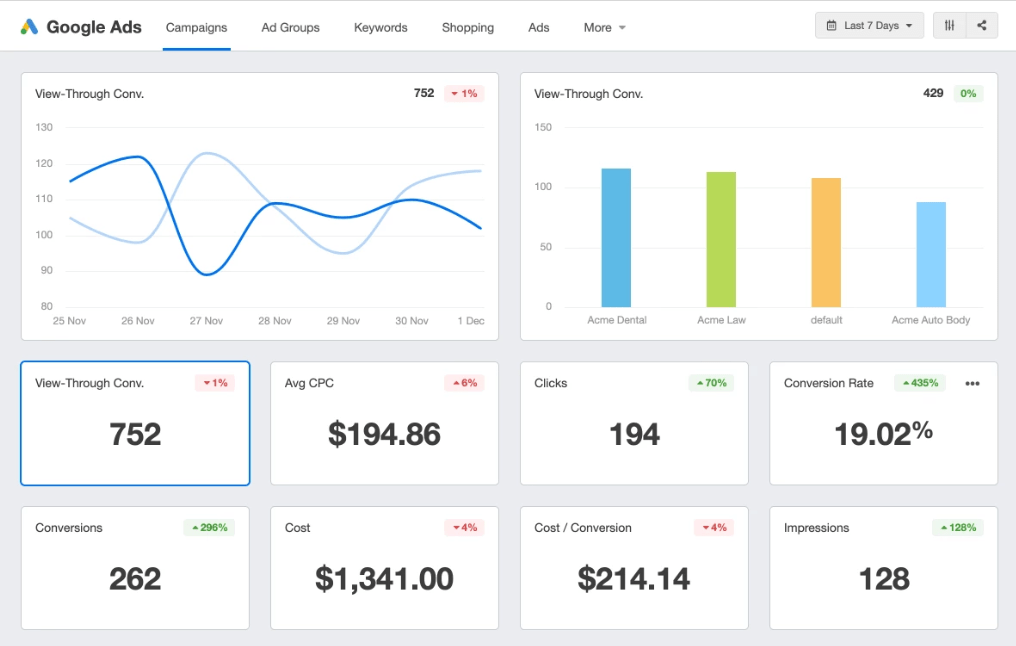Click the Ads navigation link
Viewport: 1016px width, 646px height.
(x=538, y=28)
